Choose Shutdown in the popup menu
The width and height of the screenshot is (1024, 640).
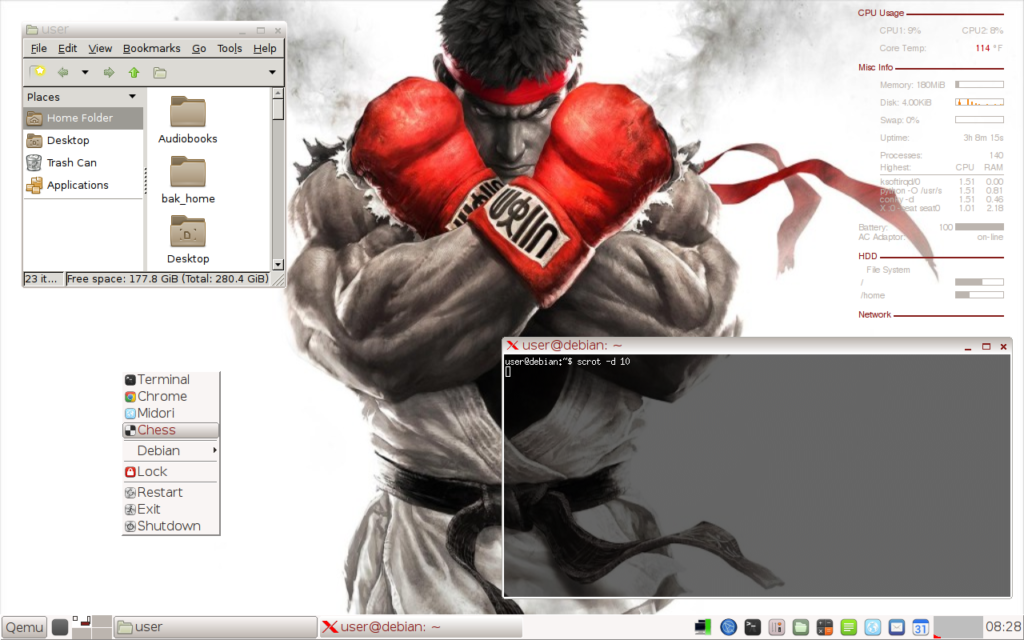click(168, 526)
